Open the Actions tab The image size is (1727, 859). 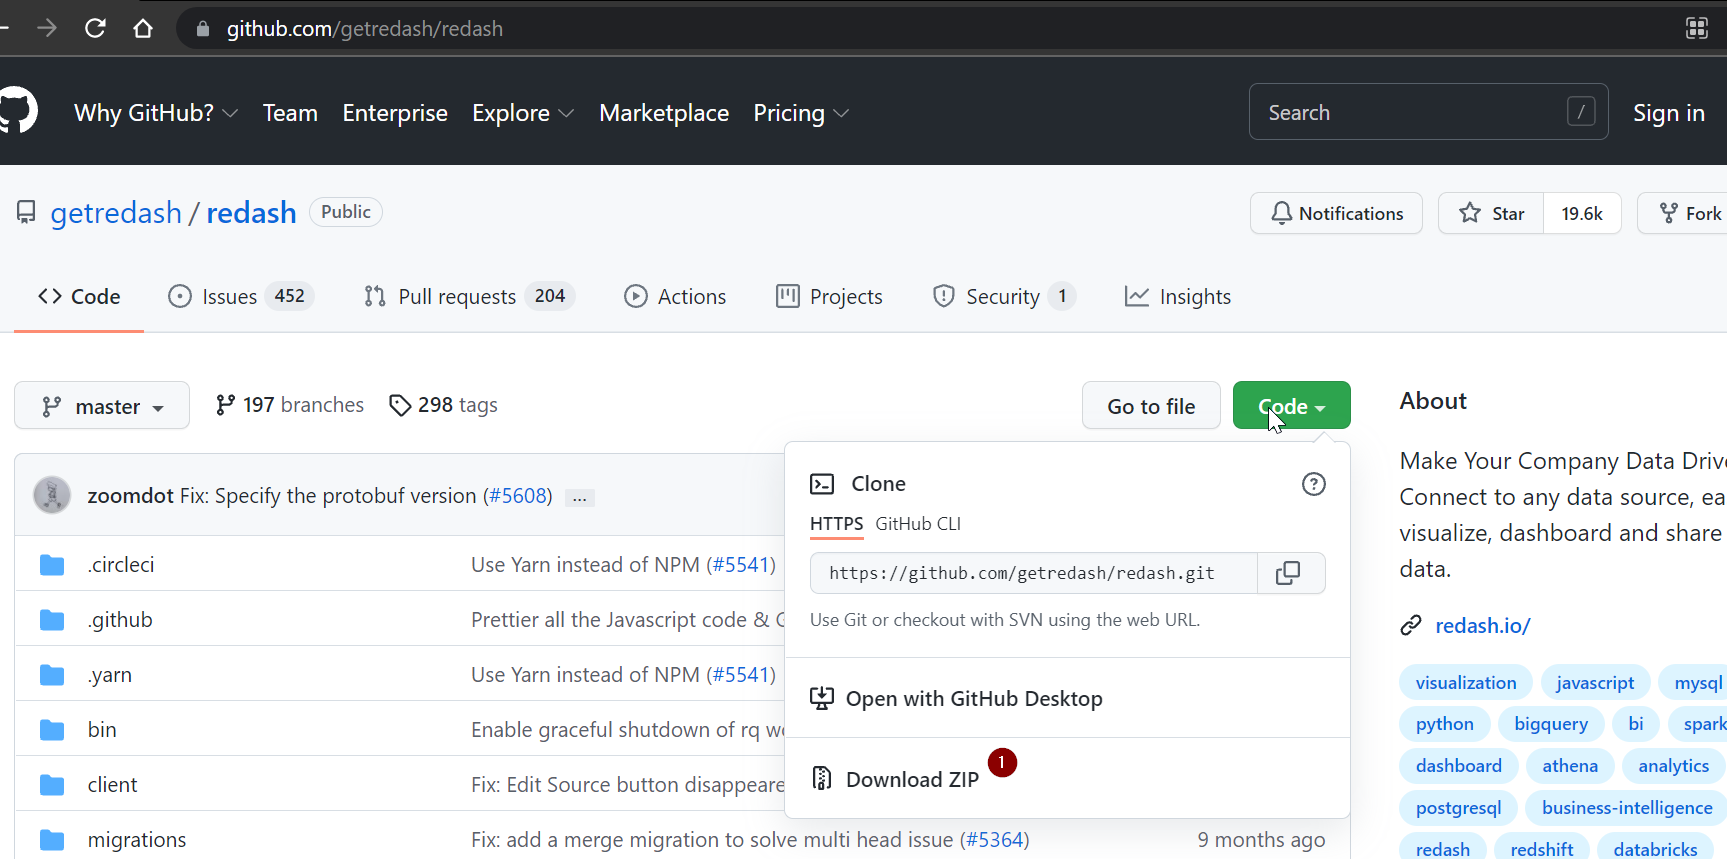(675, 297)
